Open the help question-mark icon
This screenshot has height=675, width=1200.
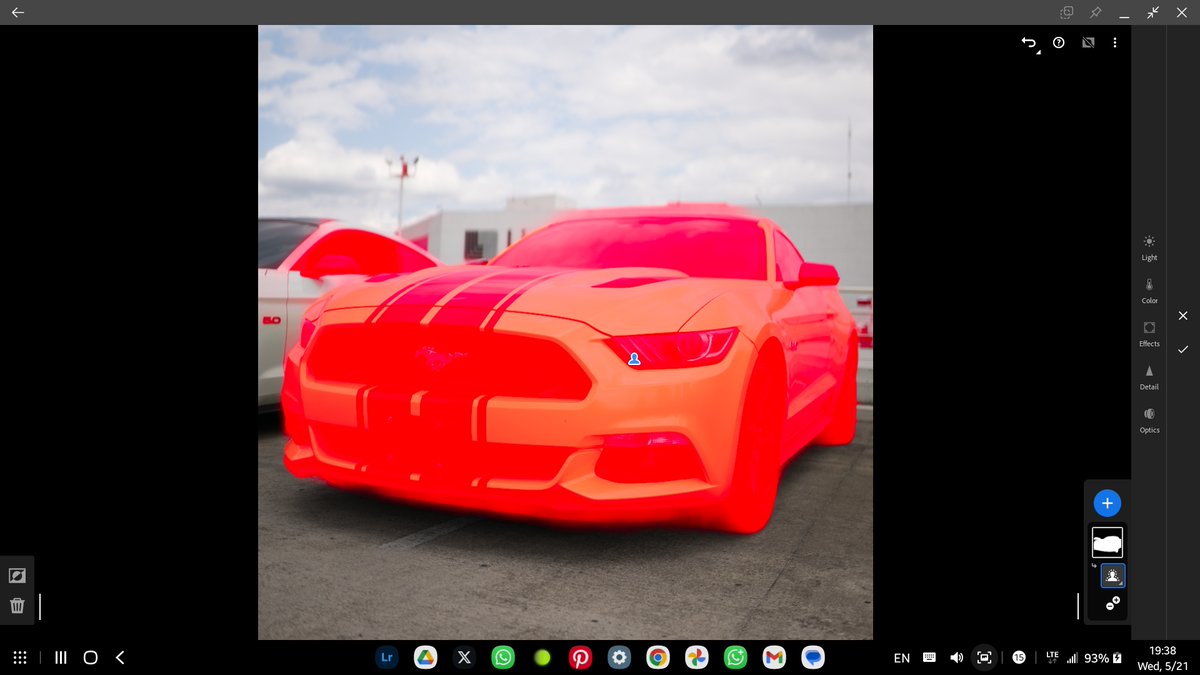point(1059,43)
